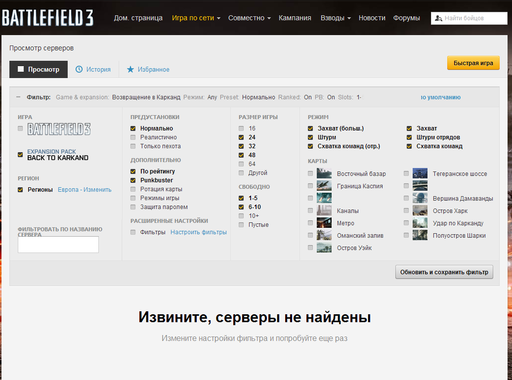512x380 pixels.
Task: Click the square icon on Просмотр tab
Action: tap(21, 69)
